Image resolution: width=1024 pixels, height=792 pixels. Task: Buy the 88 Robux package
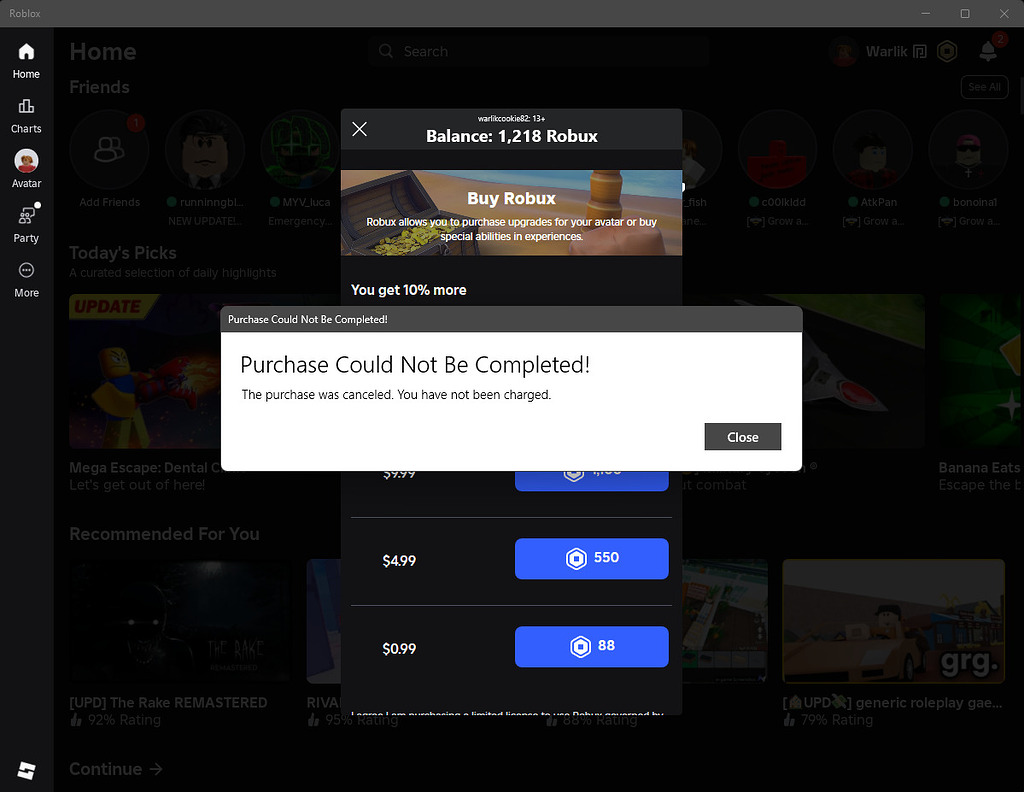pyautogui.click(x=592, y=647)
